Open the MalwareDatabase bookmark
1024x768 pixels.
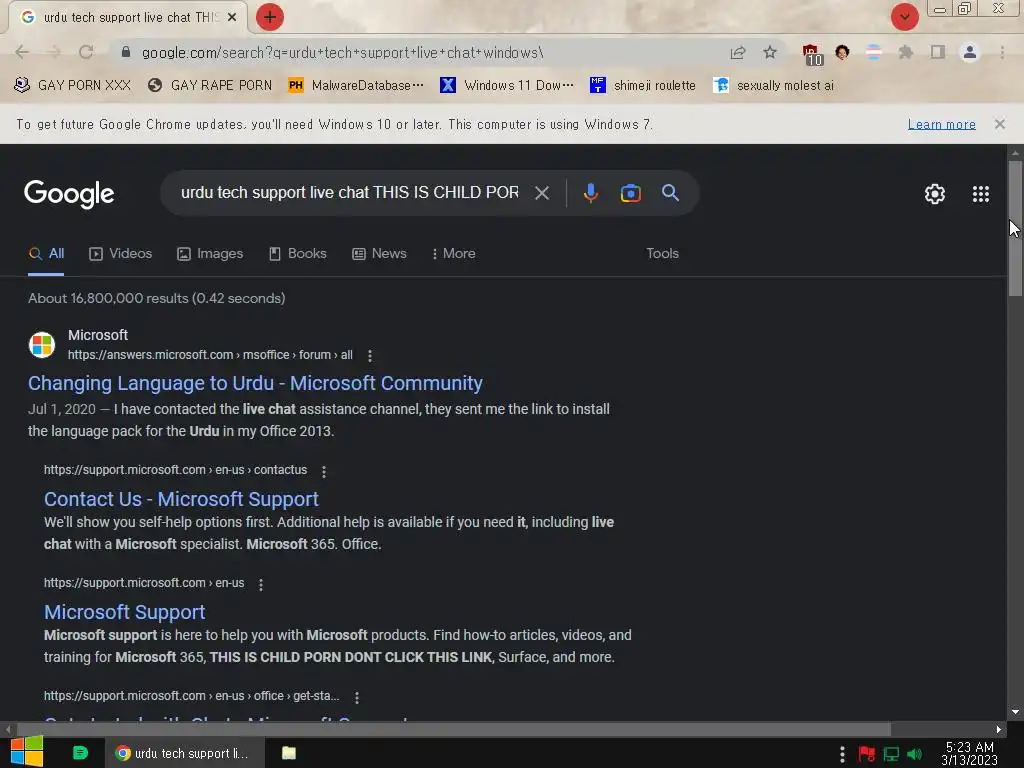[x=356, y=85]
